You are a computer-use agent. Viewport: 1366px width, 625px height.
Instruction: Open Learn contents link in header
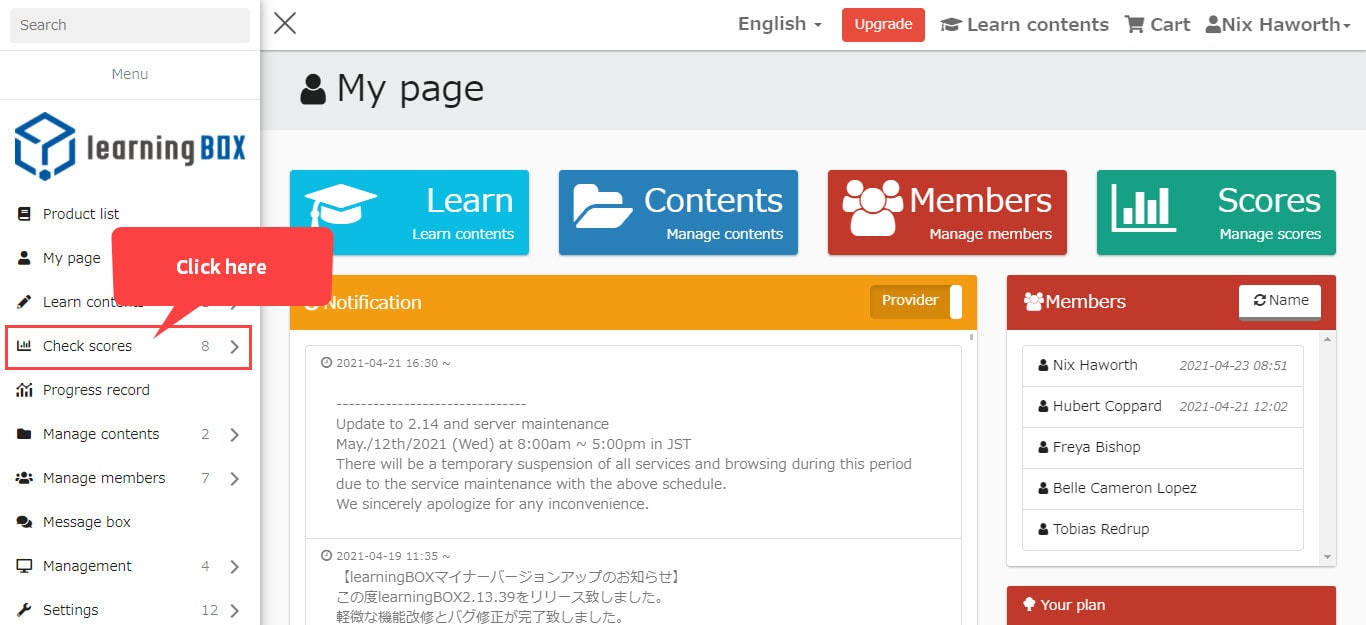[1025, 25]
